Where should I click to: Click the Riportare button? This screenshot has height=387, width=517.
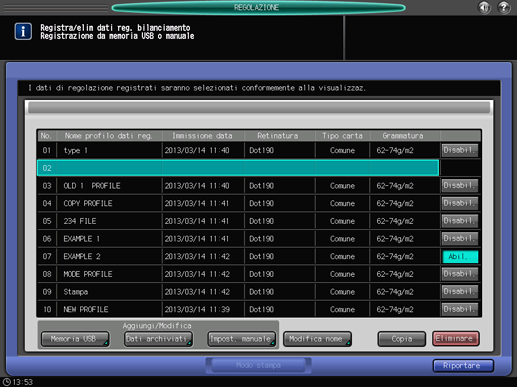pyautogui.click(x=463, y=366)
